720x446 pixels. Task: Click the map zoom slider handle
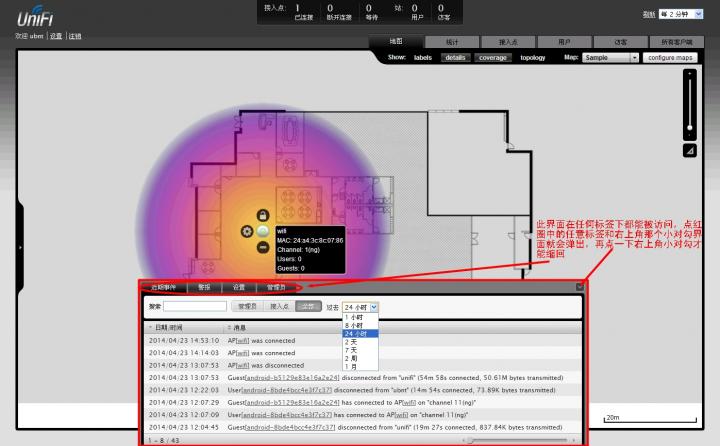pos(689,127)
